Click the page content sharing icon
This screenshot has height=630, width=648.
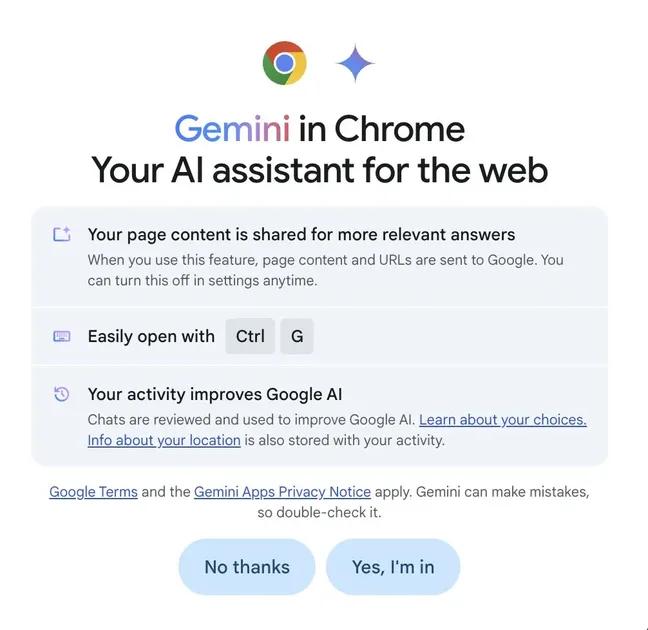coord(62,235)
